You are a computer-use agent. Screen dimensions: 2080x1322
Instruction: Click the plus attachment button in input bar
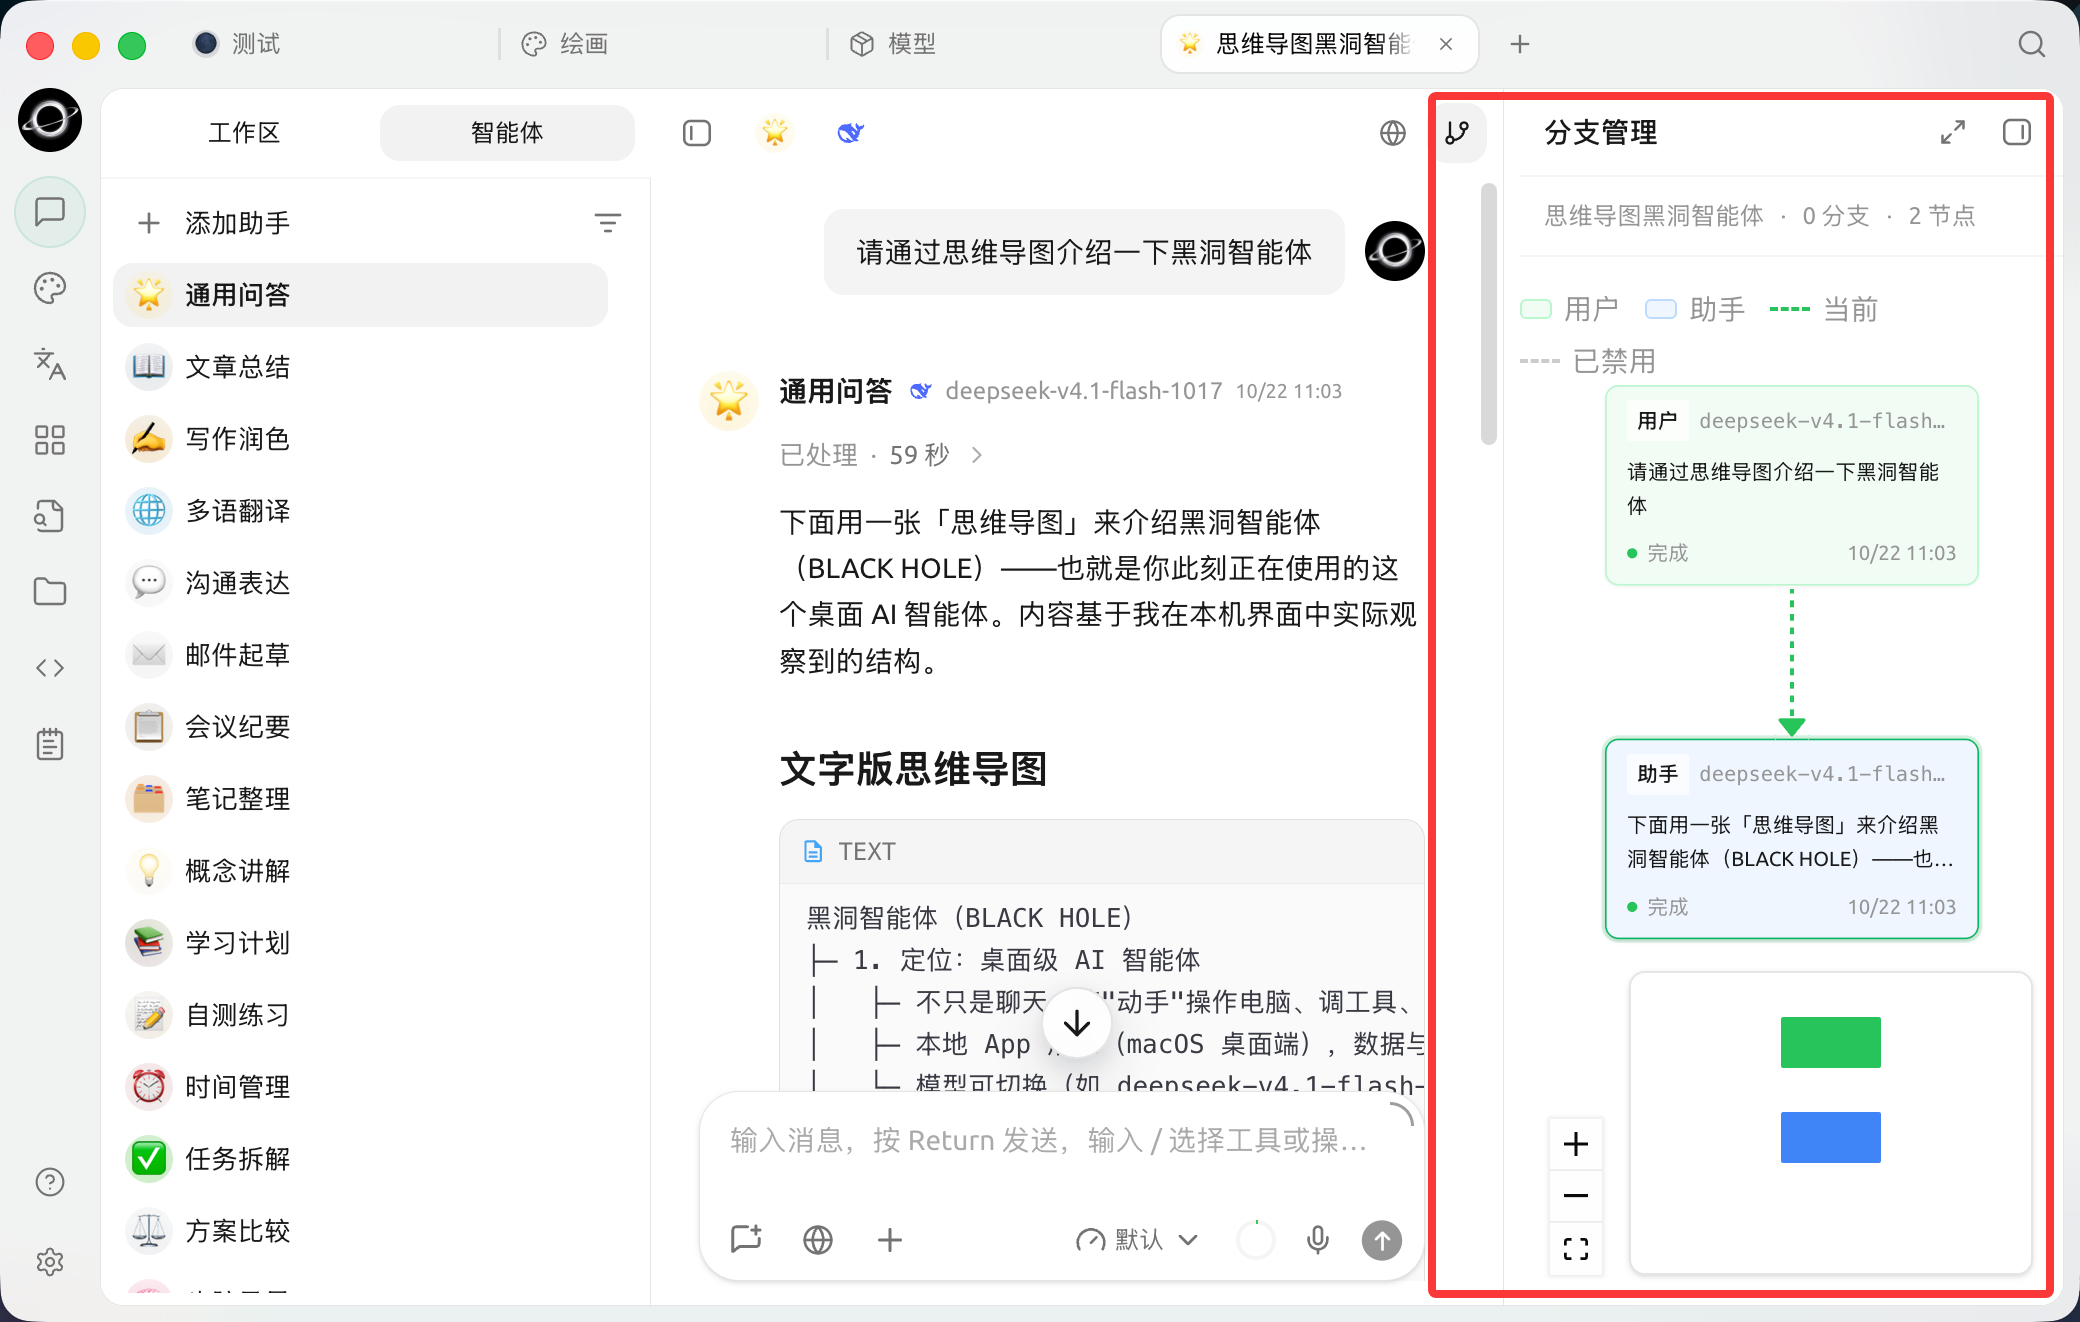(890, 1240)
